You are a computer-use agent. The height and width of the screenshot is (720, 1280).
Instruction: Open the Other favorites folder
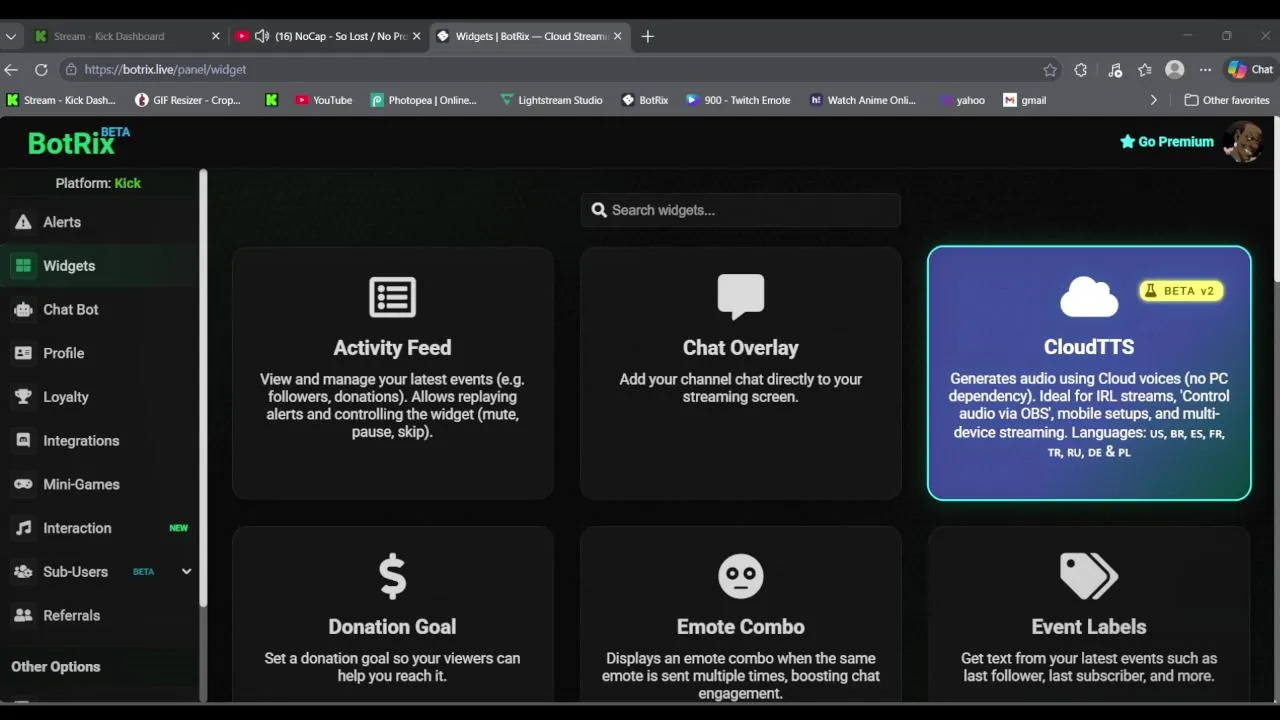(x=1227, y=100)
